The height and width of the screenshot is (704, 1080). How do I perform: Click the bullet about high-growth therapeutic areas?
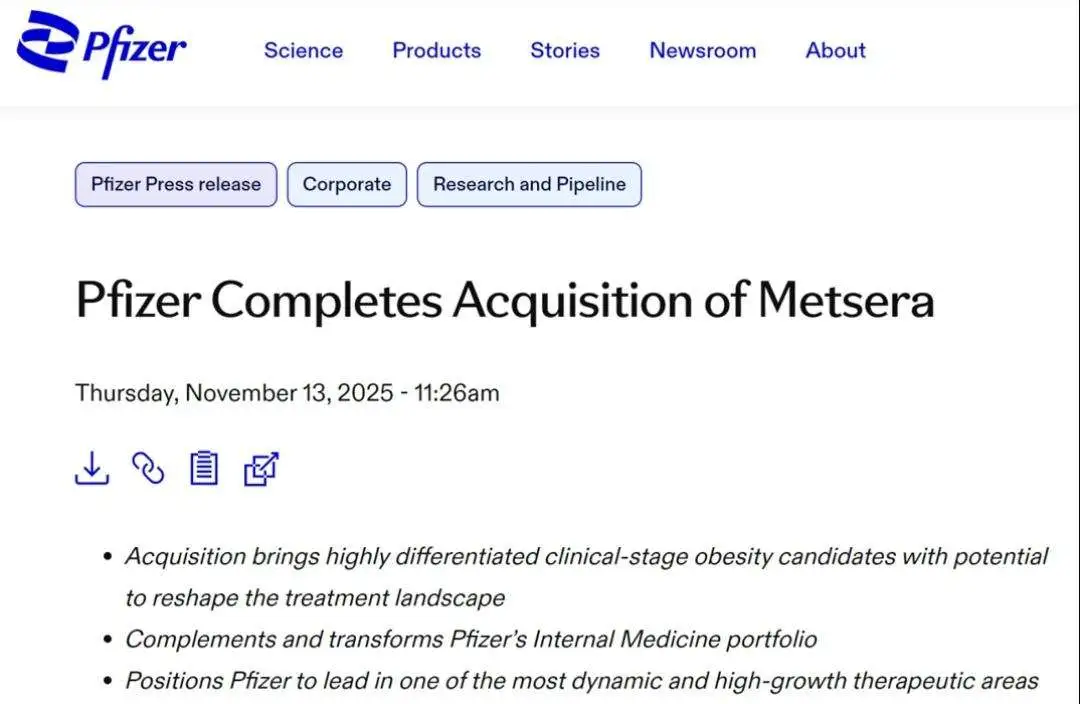pos(582,681)
